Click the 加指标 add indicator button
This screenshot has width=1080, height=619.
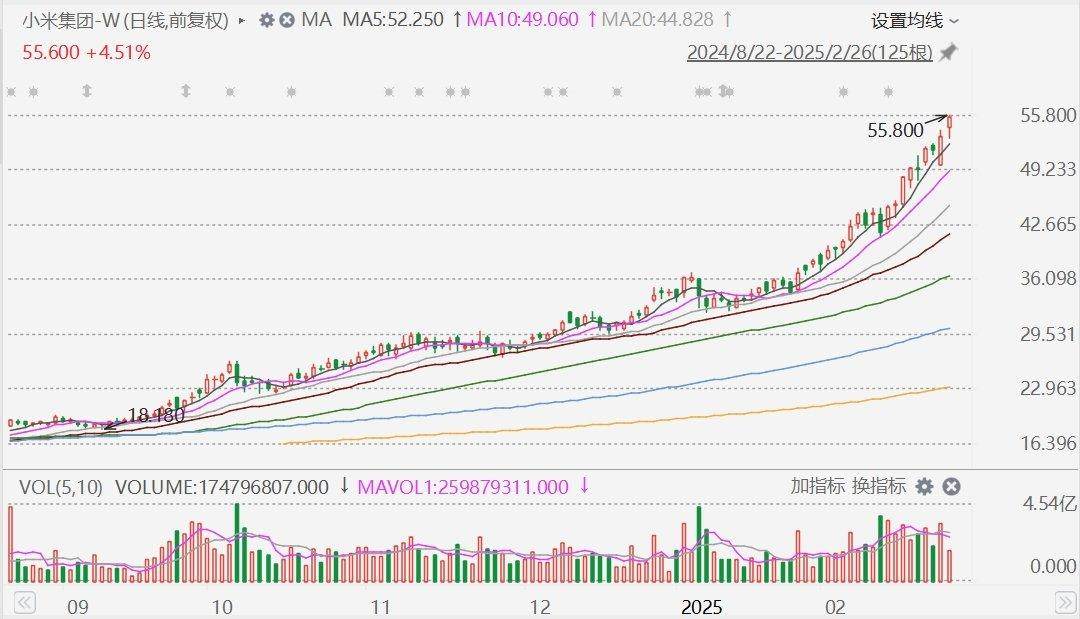(817, 487)
